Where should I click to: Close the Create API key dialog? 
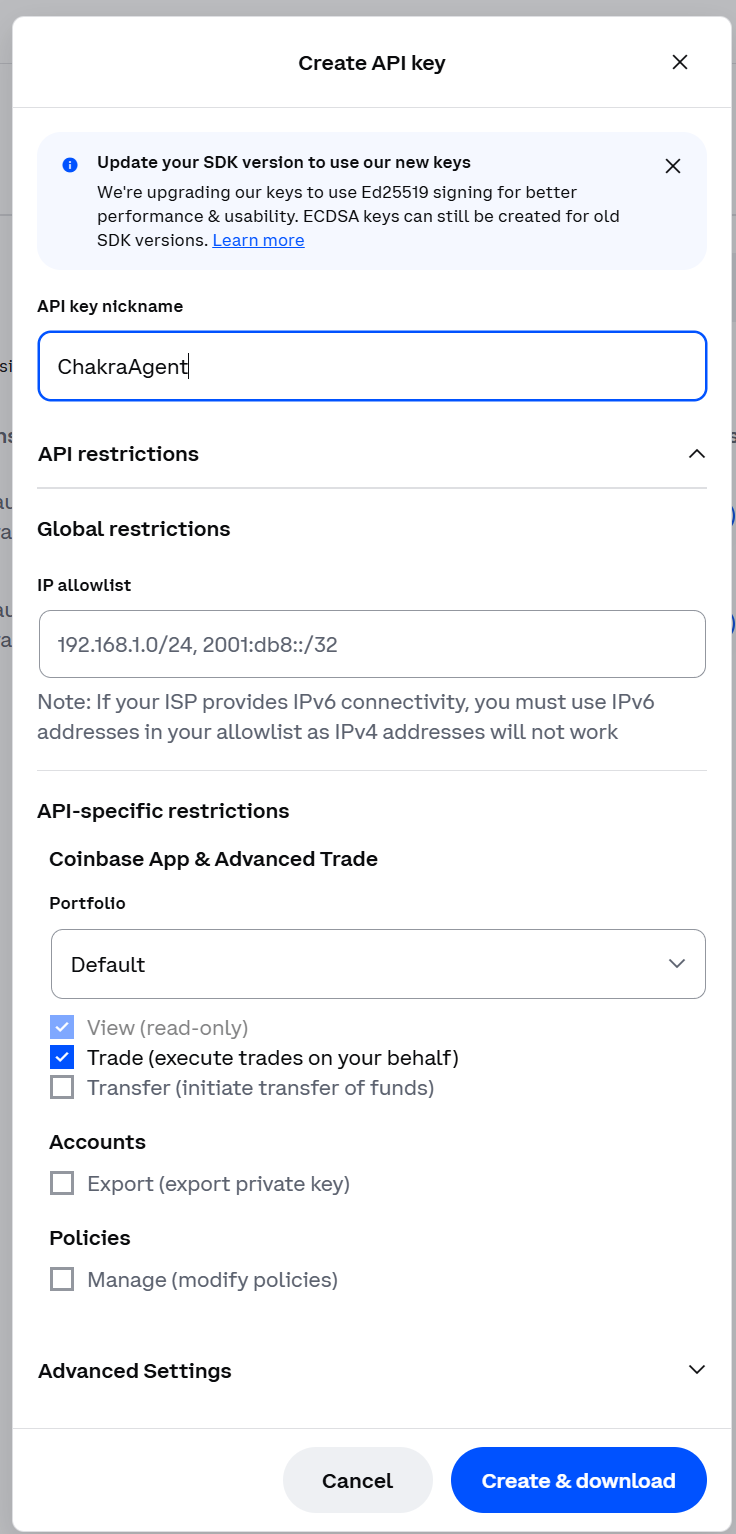(680, 63)
